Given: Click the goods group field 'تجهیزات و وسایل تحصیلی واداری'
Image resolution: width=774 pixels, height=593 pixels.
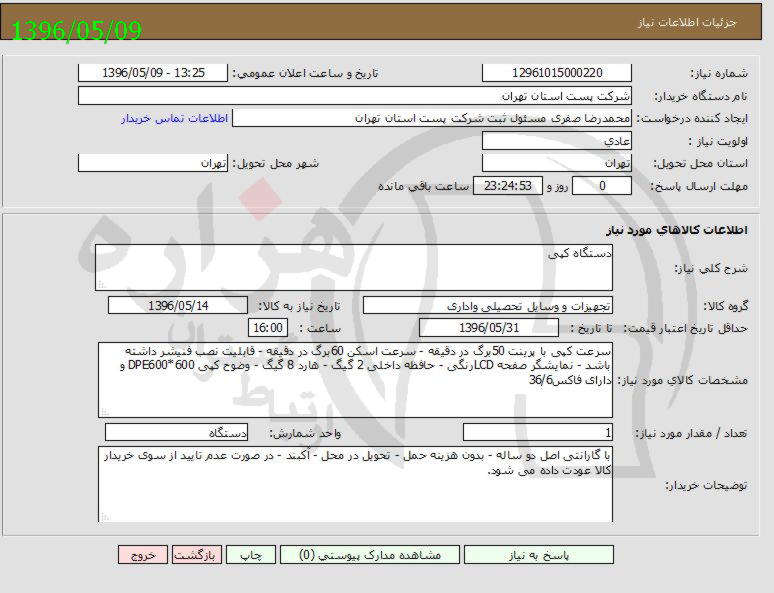Looking at the screenshot, I should (488, 306).
